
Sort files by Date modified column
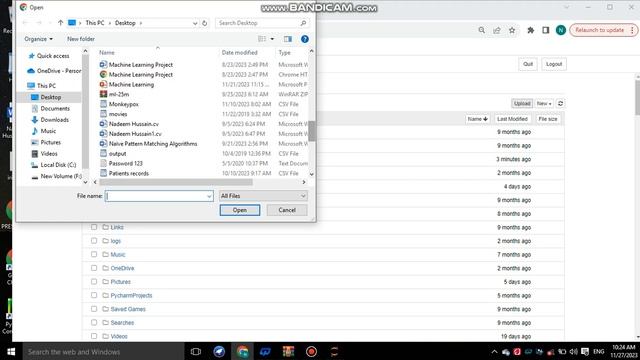(x=240, y=53)
